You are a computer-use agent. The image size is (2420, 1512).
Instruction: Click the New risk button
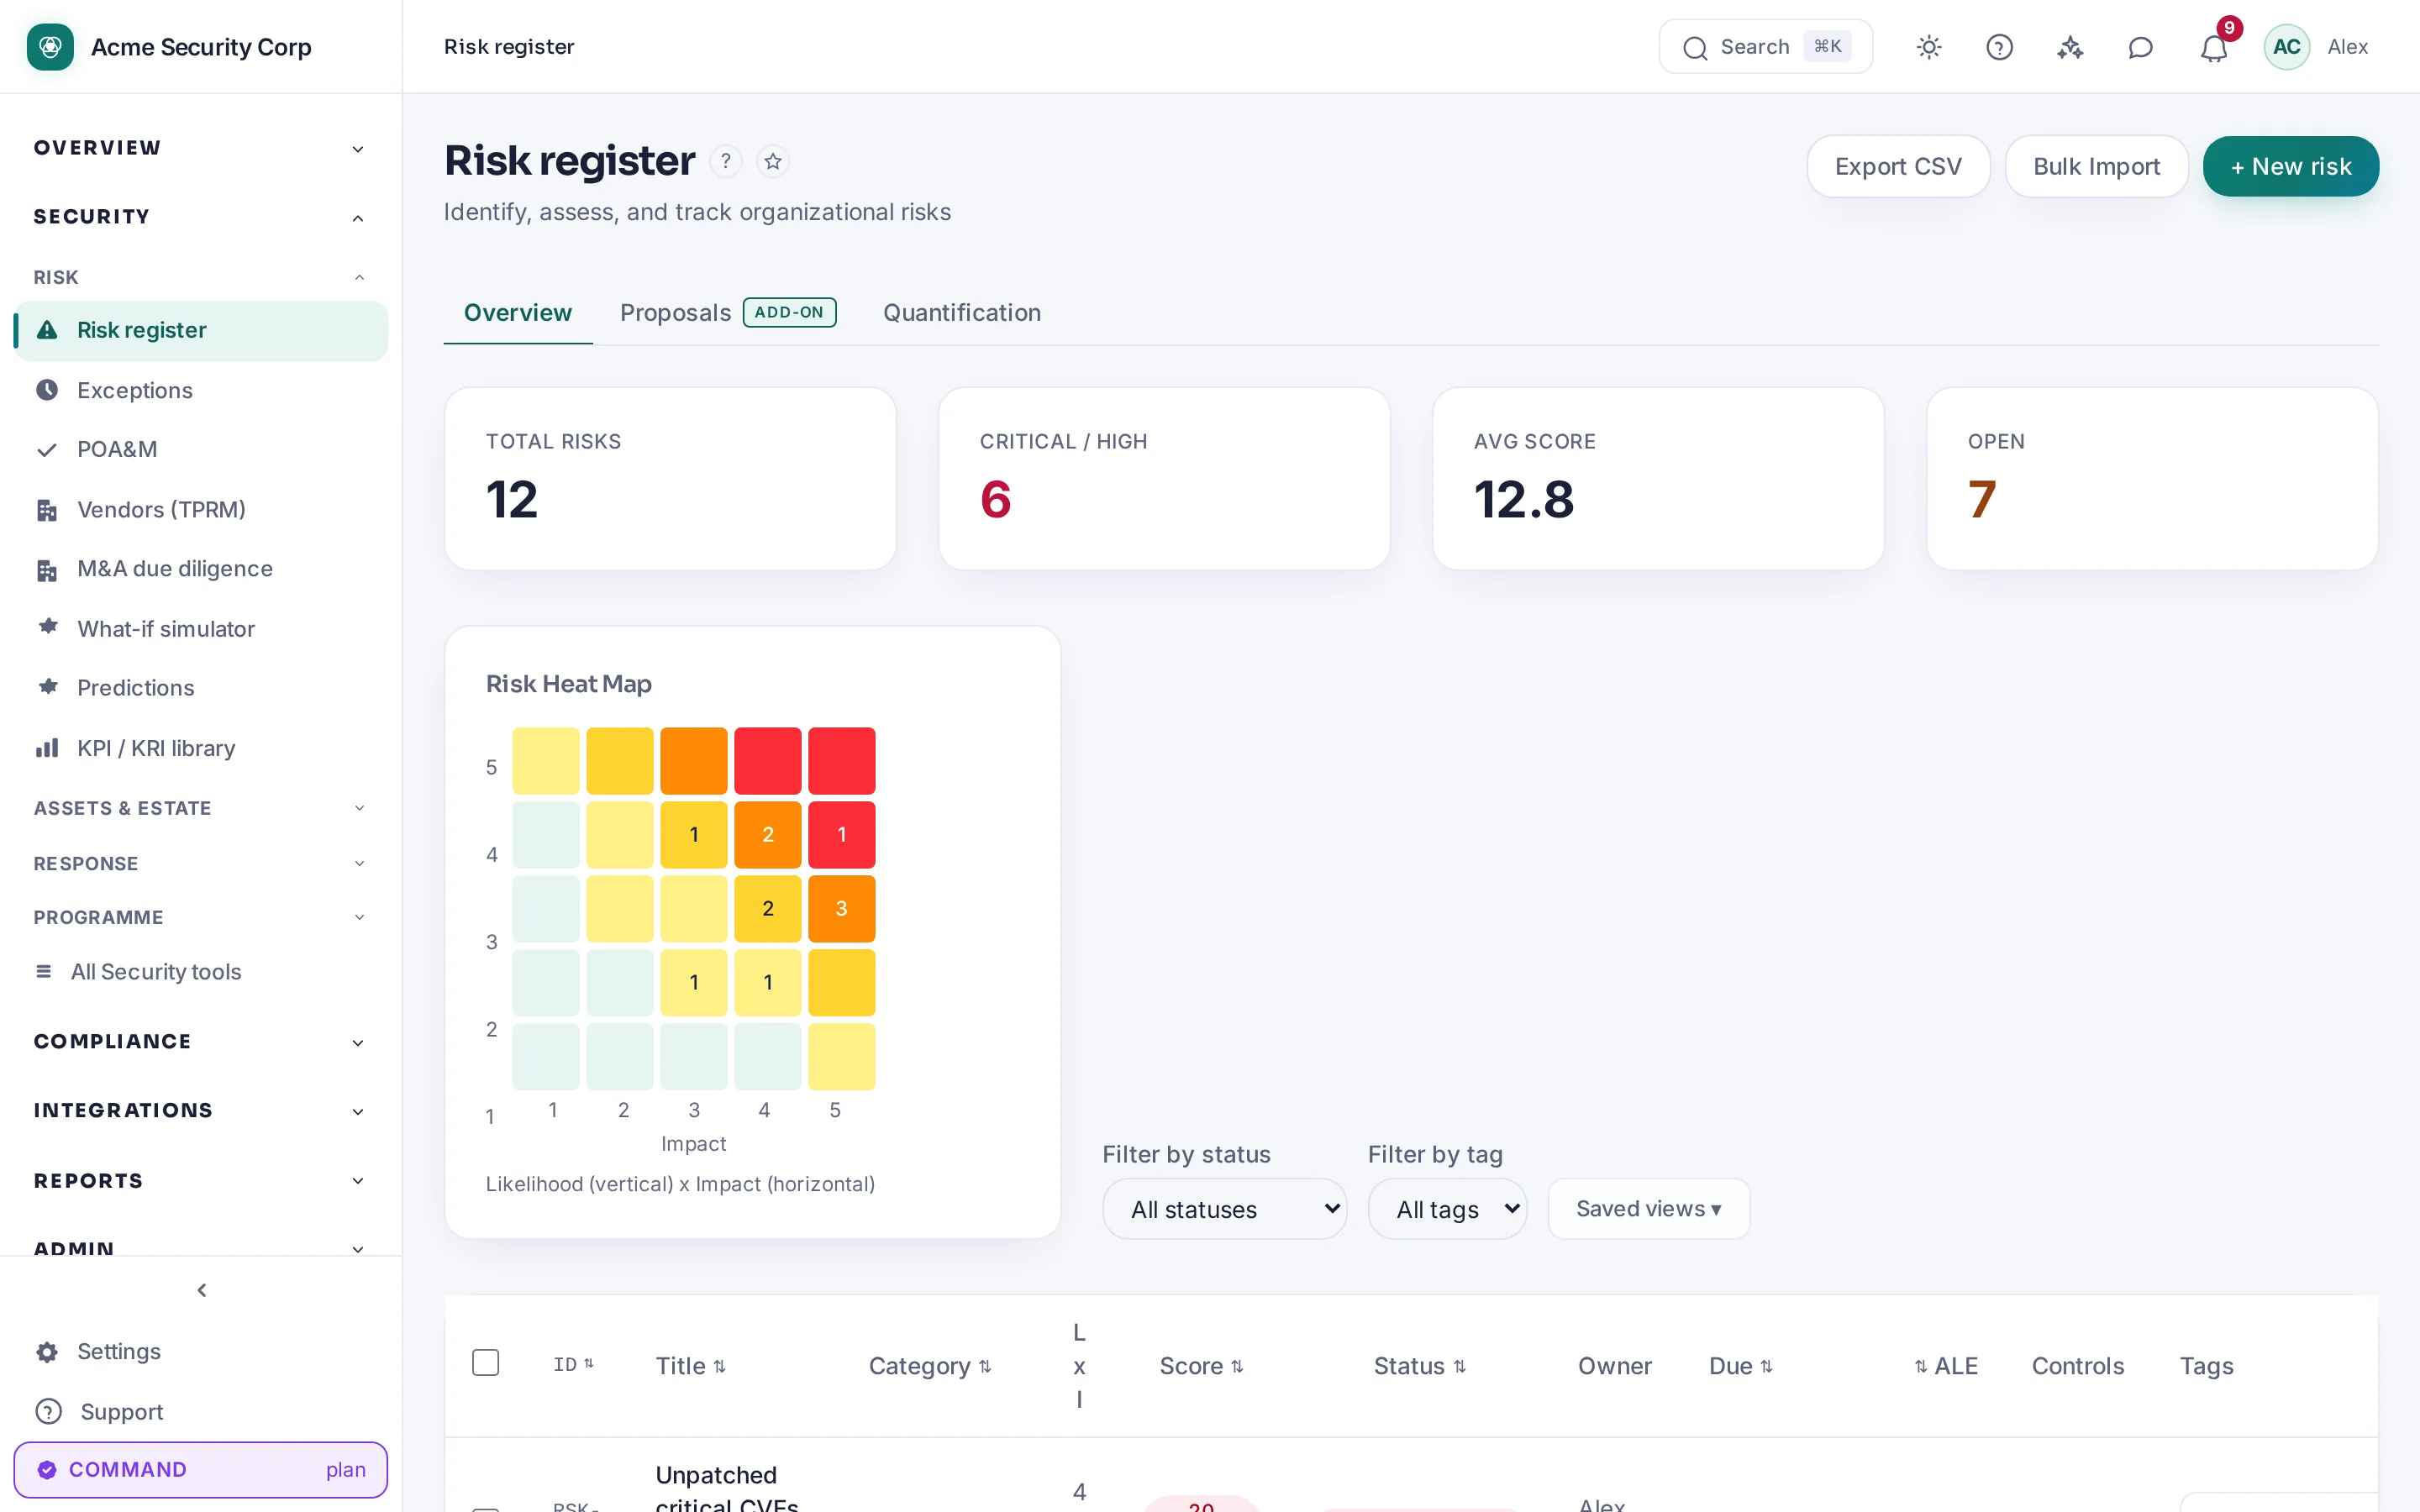click(x=2290, y=166)
